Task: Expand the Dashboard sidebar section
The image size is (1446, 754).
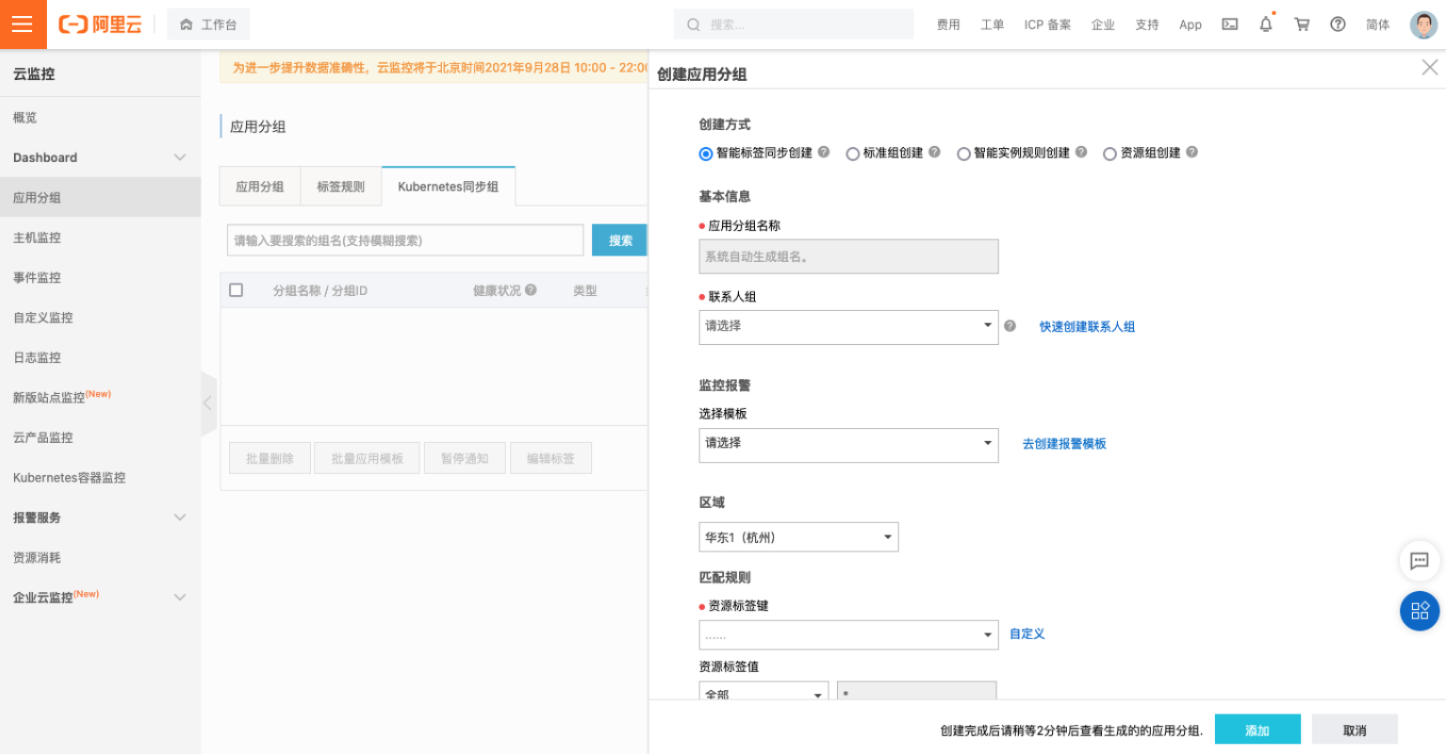Action: point(100,157)
